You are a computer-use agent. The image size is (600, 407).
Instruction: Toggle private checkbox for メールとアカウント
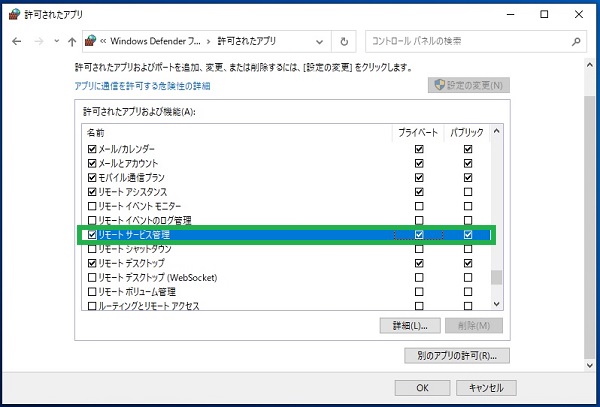(419, 163)
